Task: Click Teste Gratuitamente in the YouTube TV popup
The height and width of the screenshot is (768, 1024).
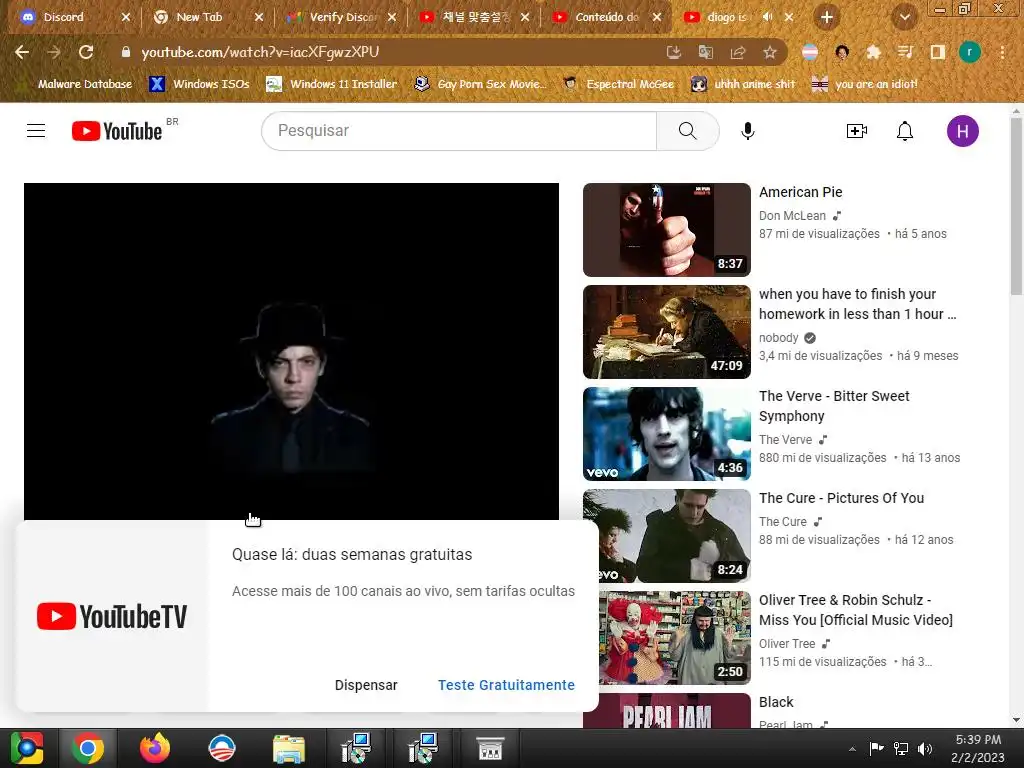Action: [506, 685]
